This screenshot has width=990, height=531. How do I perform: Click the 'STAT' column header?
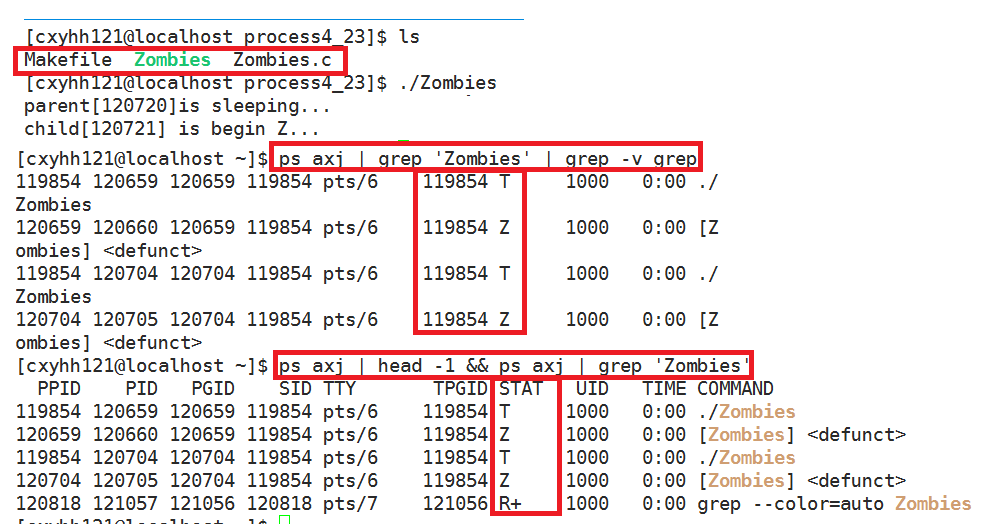pos(521,388)
